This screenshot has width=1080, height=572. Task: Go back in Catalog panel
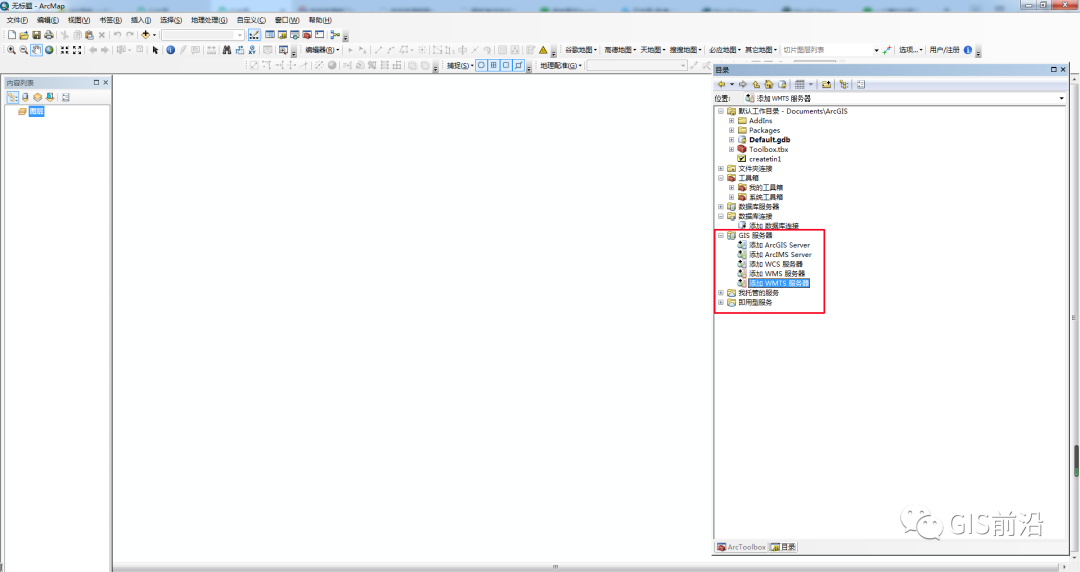point(722,84)
